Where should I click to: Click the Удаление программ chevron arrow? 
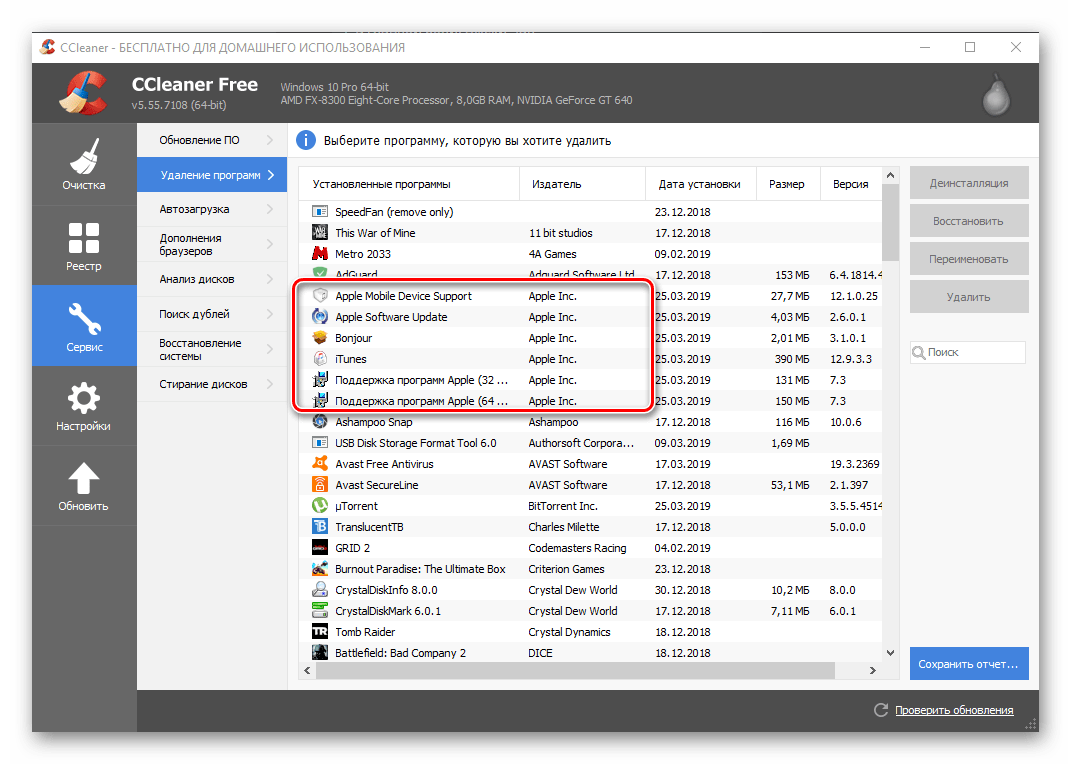click(x=271, y=175)
